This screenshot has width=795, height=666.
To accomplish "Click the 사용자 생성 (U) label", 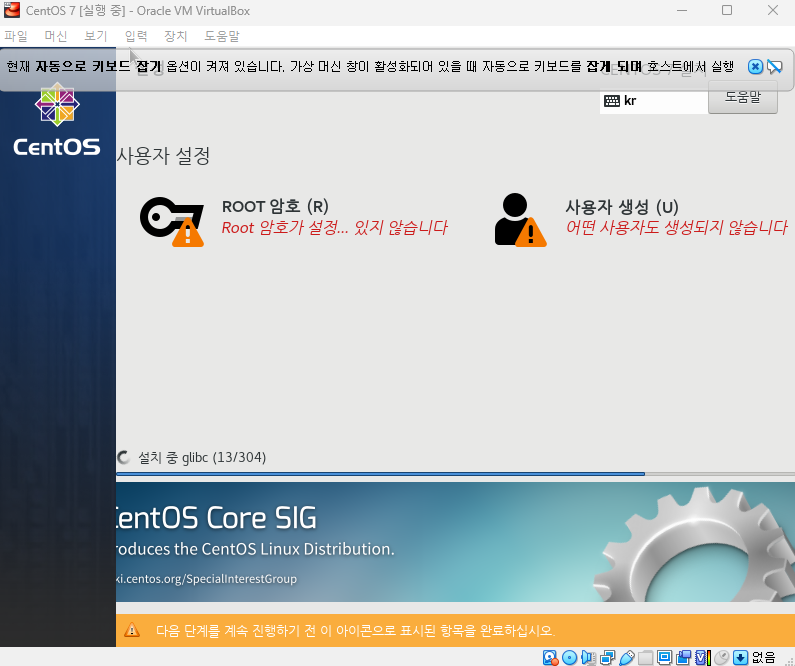I will click(x=622, y=207).
